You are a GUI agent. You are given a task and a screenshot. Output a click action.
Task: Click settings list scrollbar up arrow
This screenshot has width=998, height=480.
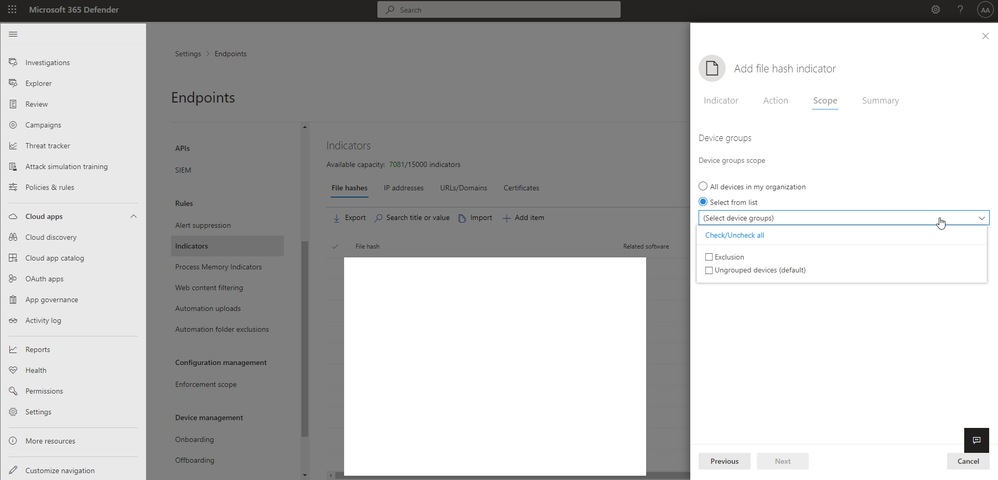coord(304,127)
